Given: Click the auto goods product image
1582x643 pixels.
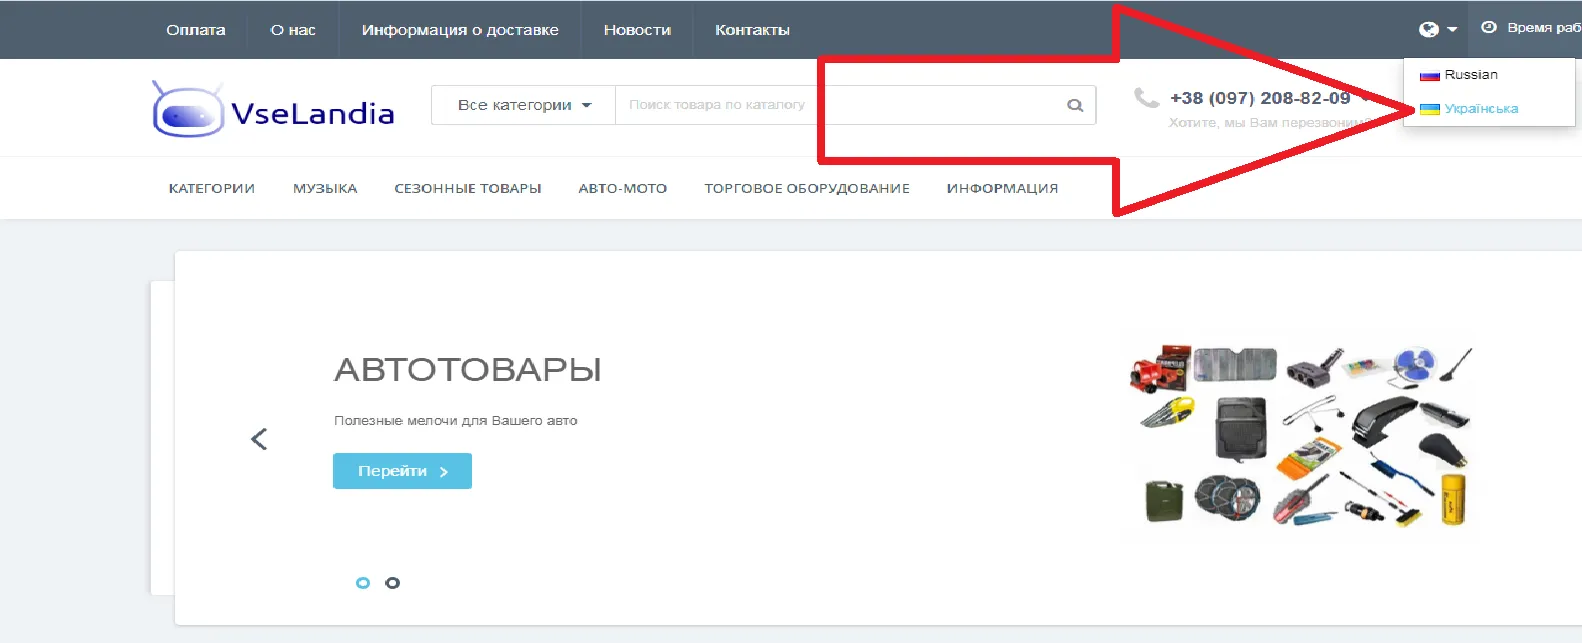Looking at the screenshot, I should point(1300,437).
